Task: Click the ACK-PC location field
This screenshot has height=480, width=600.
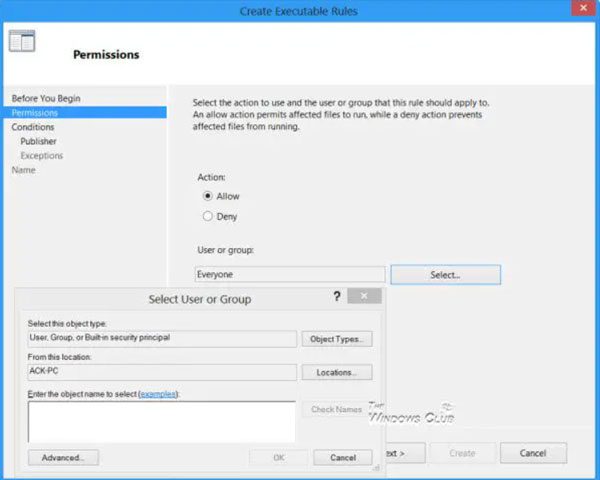Action: 162,372
